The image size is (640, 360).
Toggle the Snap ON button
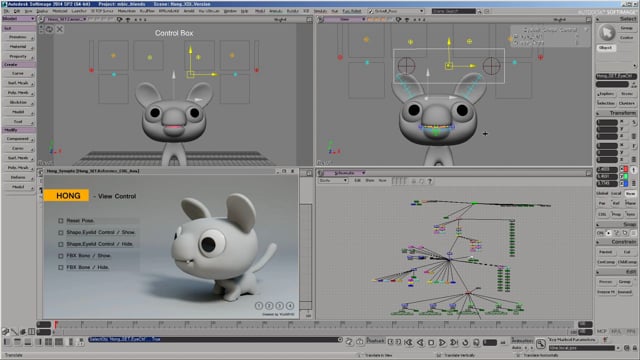pos(600,233)
